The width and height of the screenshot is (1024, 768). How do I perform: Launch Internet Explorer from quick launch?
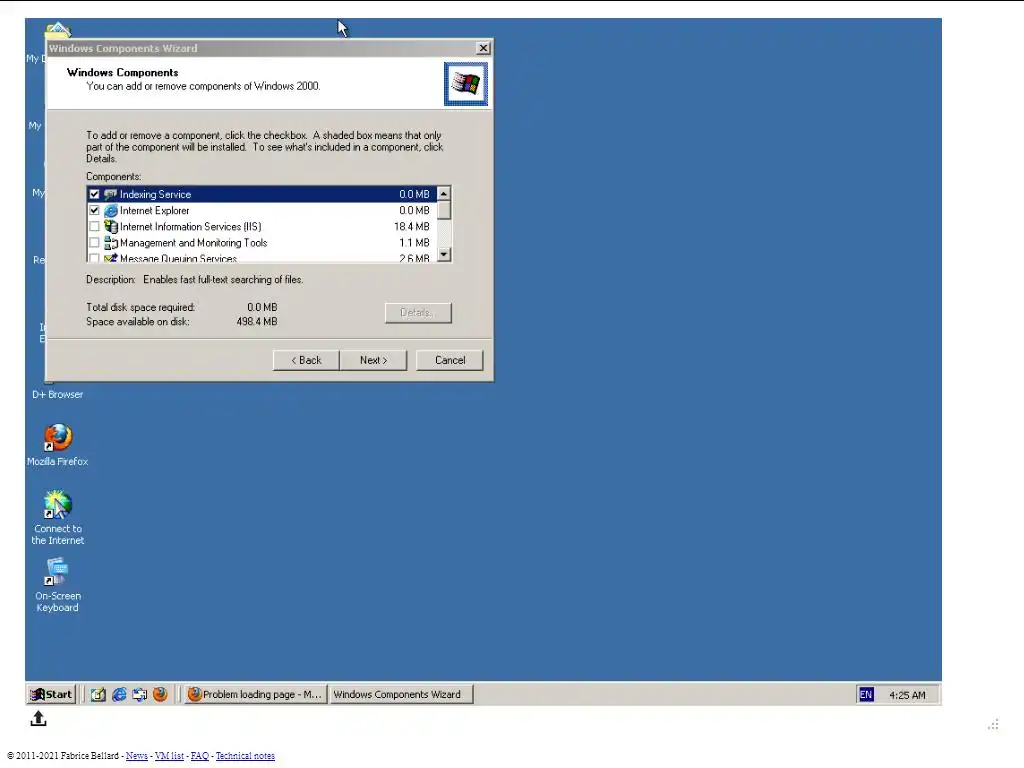(x=119, y=694)
